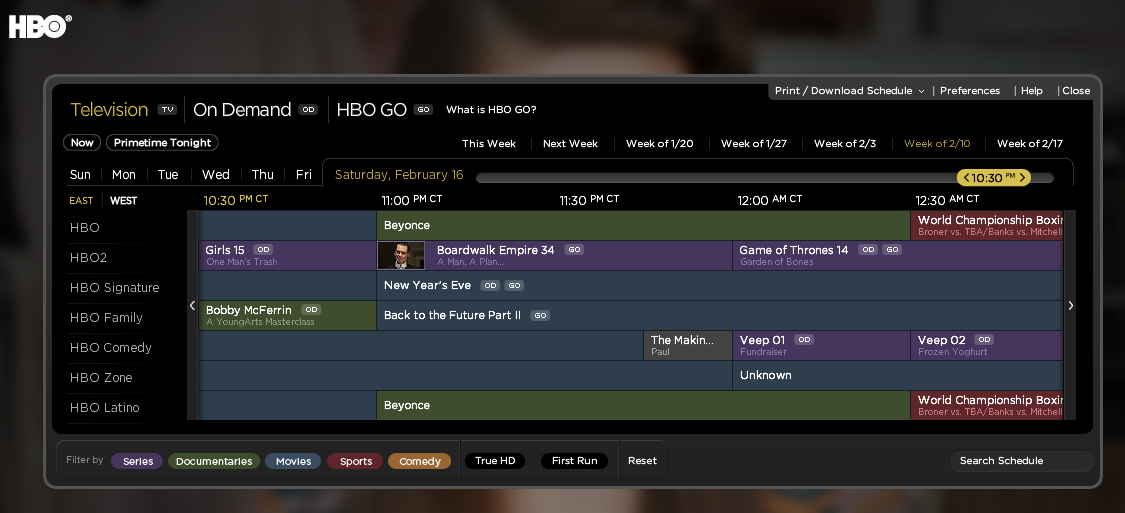Click What is HBO GO? link
The height and width of the screenshot is (513, 1125).
(491, 110)
